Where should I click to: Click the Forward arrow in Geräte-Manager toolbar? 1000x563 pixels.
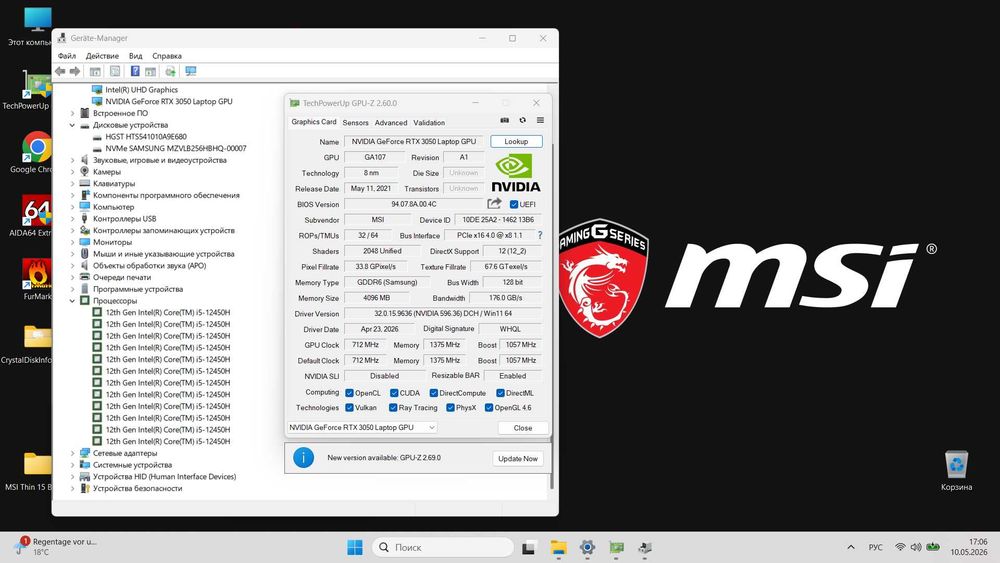point(75,71)
